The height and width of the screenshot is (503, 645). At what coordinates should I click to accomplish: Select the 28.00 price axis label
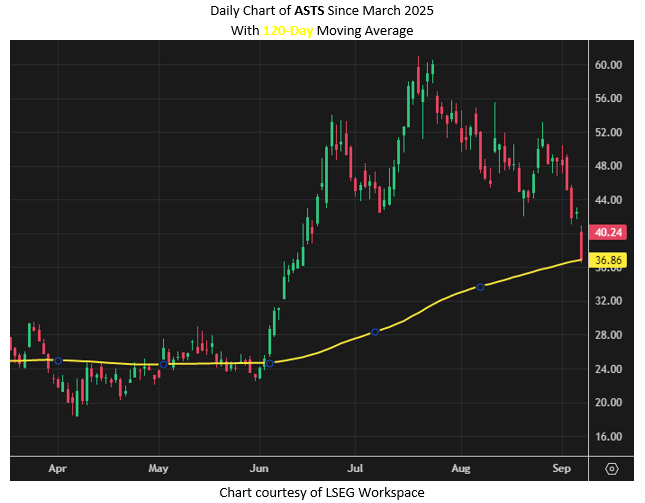pos(608,335)
